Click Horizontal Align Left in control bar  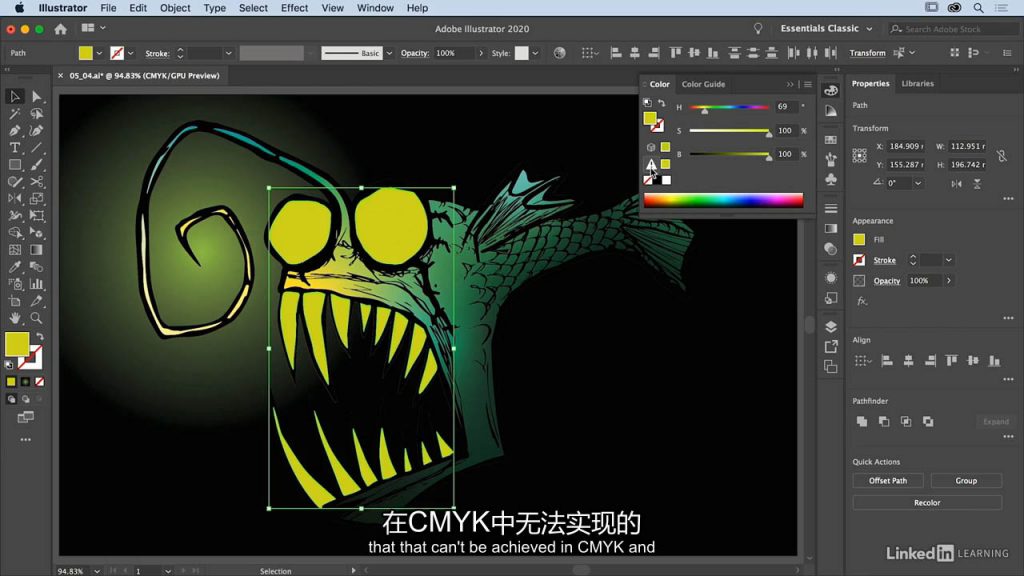[616, 53]
